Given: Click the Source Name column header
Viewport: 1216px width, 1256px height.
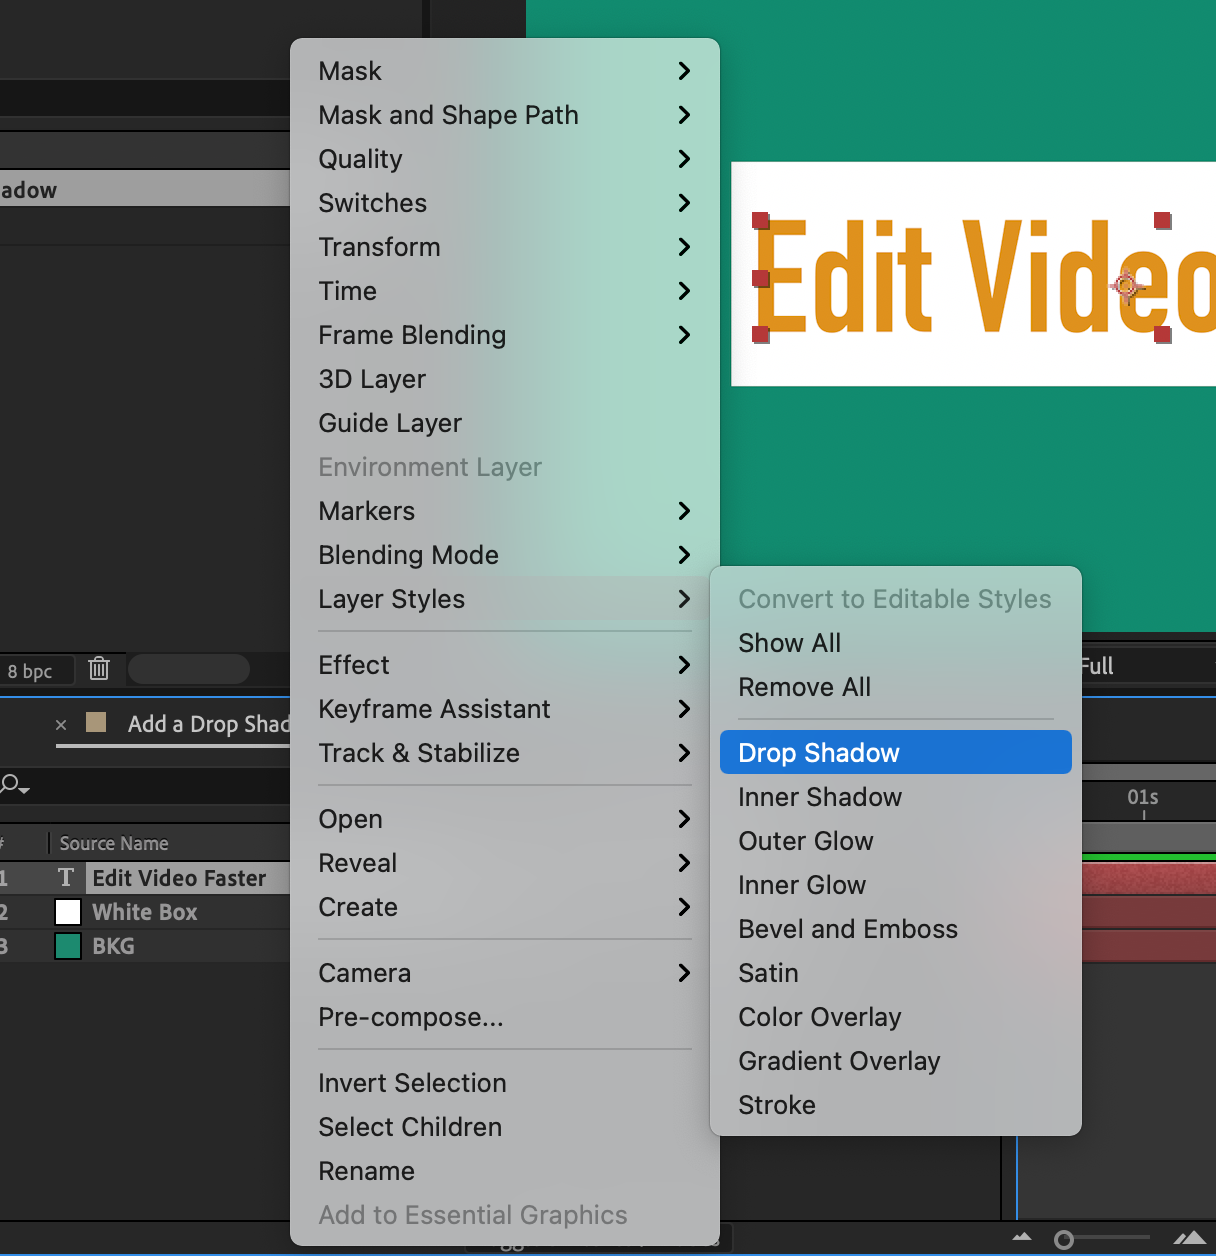Looking at the screenshot, I should point(114,843).
